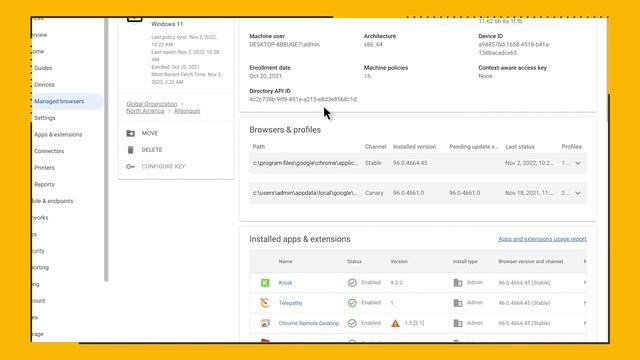Click the Admin install type icon for Telepathy
This screenshot has width=640, height=360.
(x=458, y=303)
